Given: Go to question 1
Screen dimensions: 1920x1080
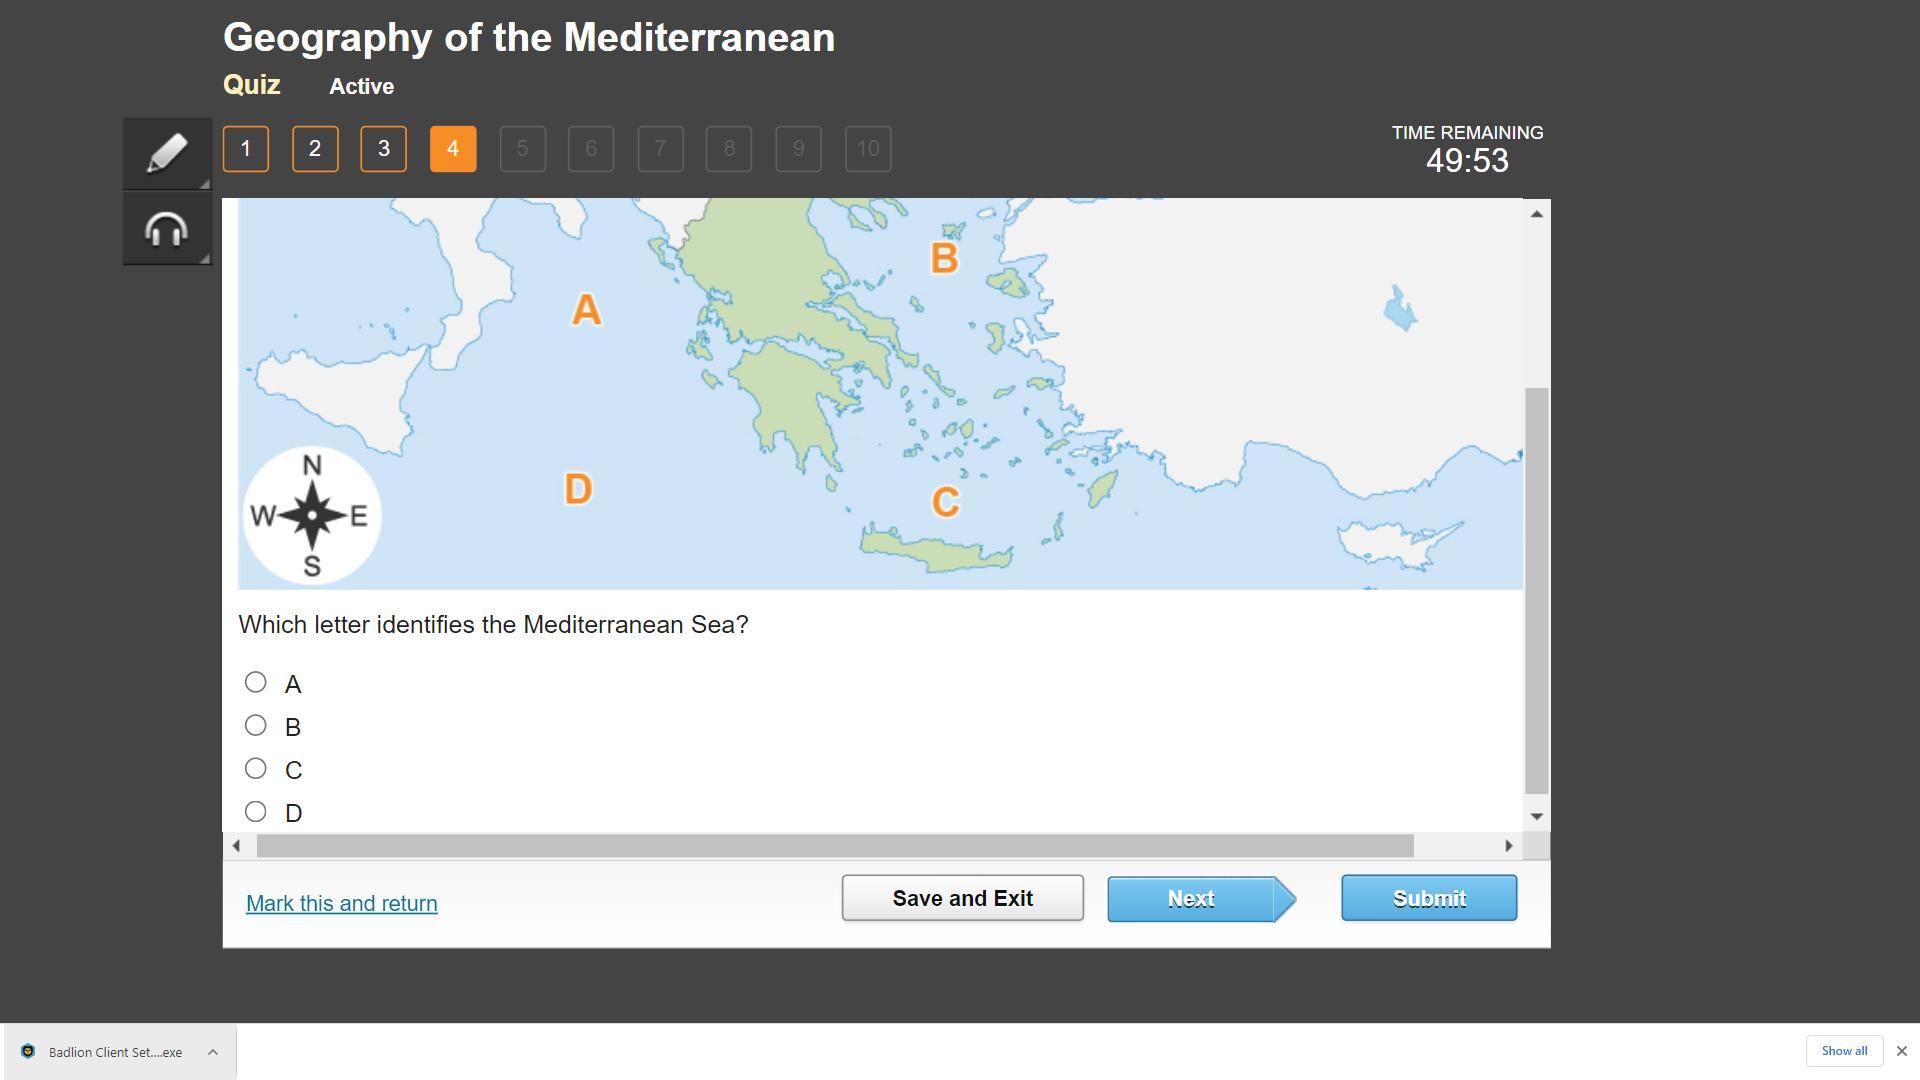Looking at the screenshot, I should (246, 149).
